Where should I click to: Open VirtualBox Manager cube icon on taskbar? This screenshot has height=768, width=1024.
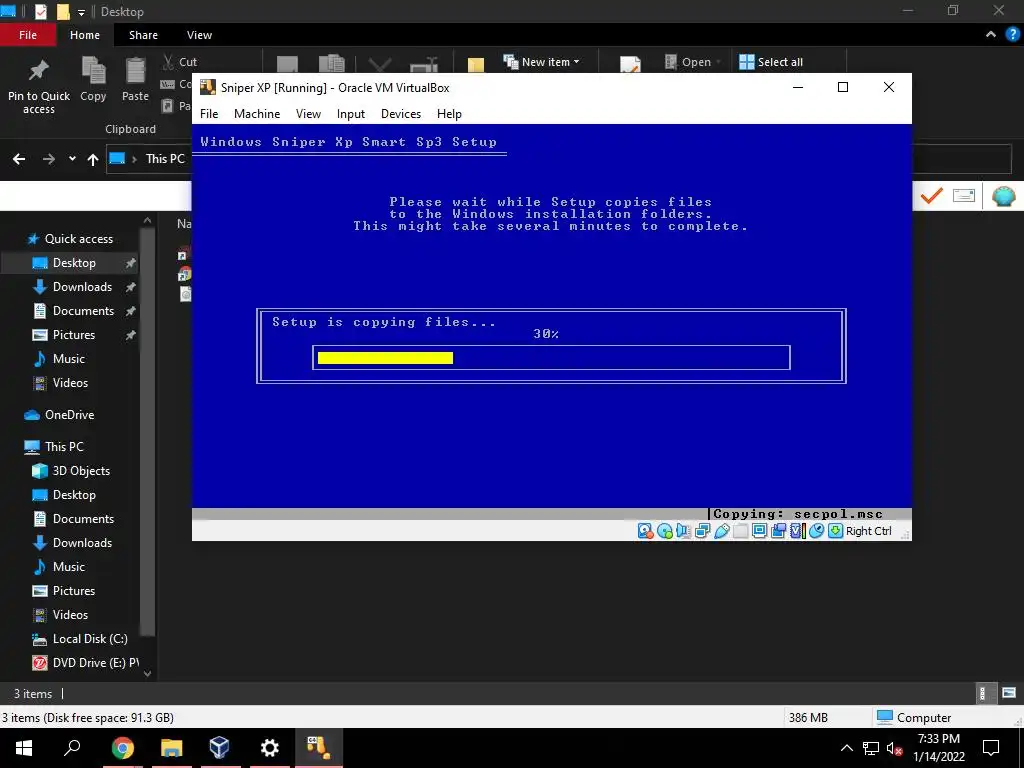pos(219,748)
